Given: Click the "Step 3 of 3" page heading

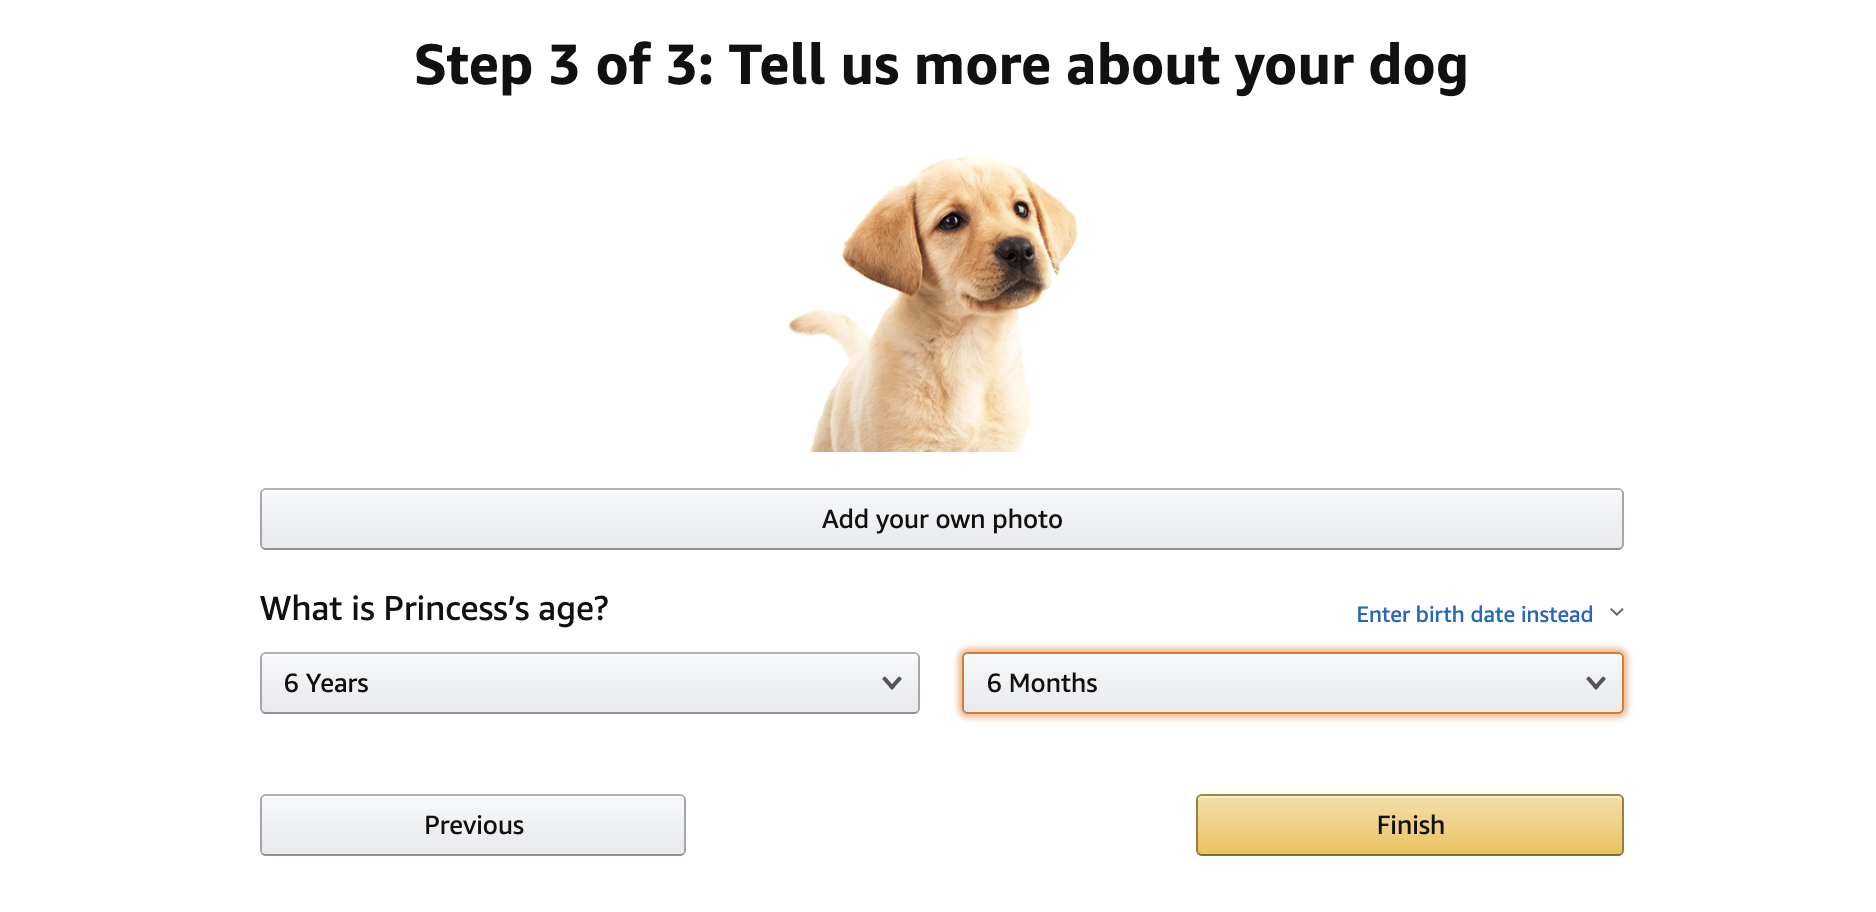Looking at the screenshot, I should click(941, 66).
